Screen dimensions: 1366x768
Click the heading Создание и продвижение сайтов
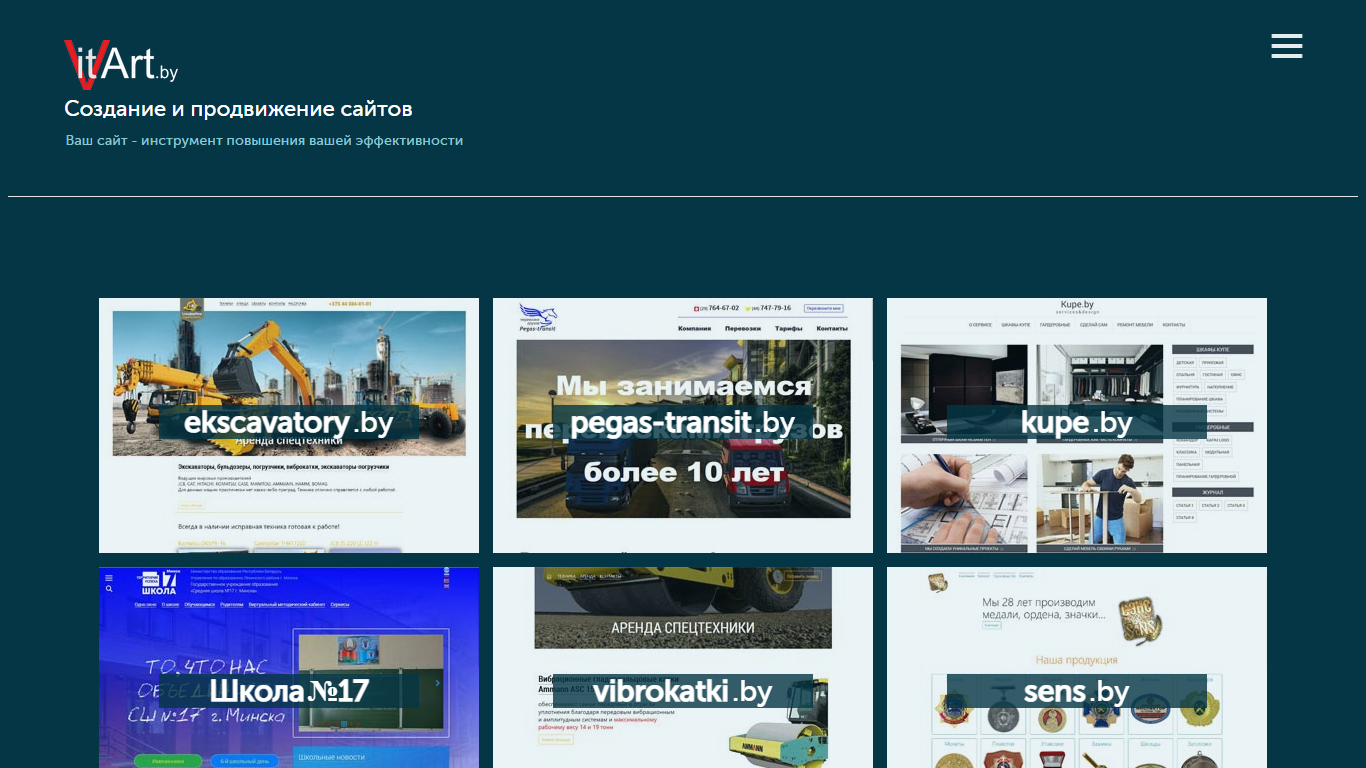coord(238,109)
